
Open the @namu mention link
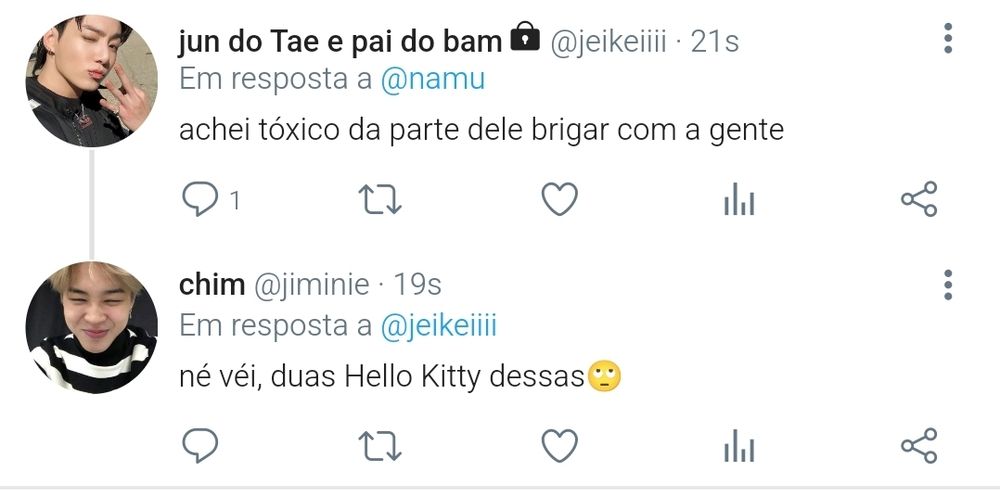tap(432, 80)
